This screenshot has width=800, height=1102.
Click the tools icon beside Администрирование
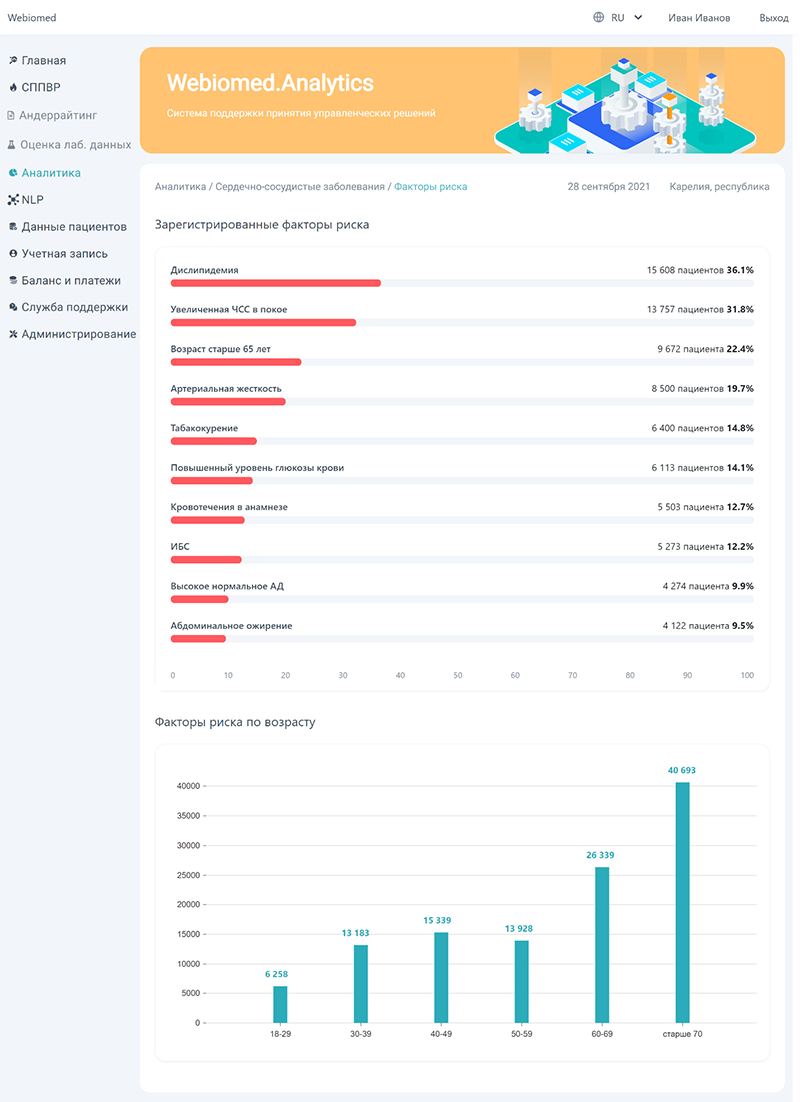[13, 334]
